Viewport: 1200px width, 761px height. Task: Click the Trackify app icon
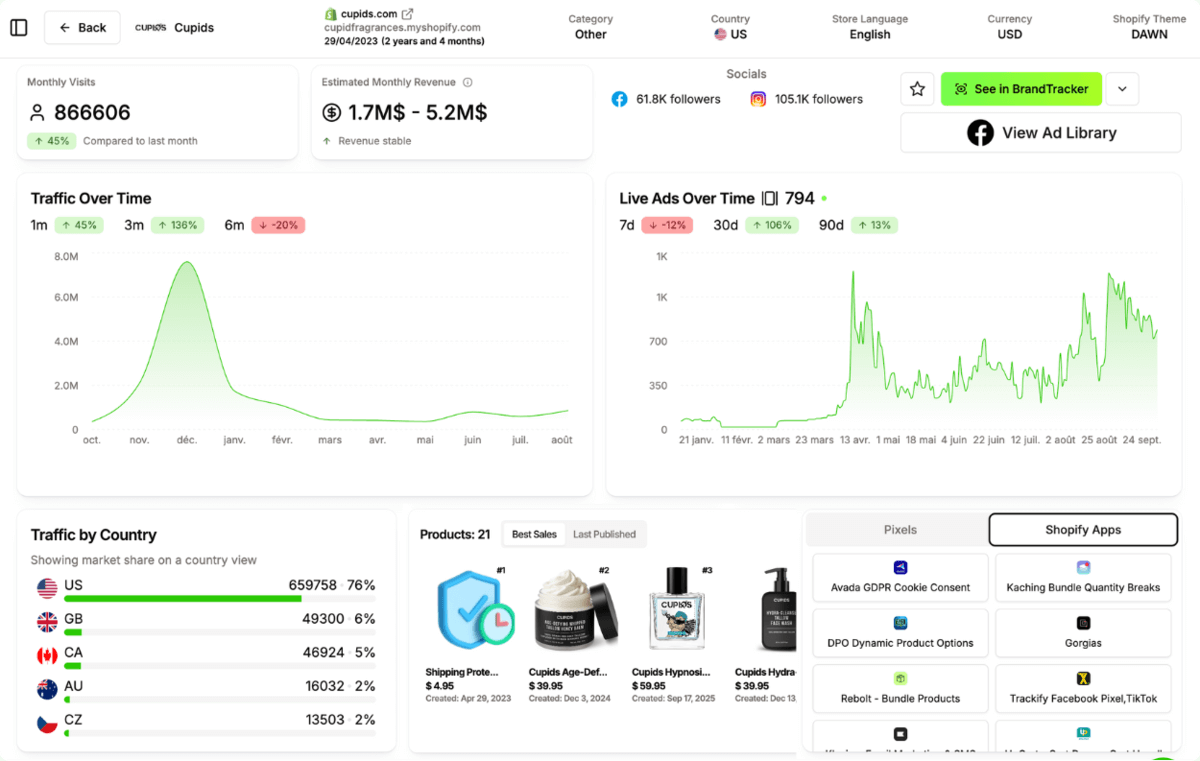[x=1083, y=678]
